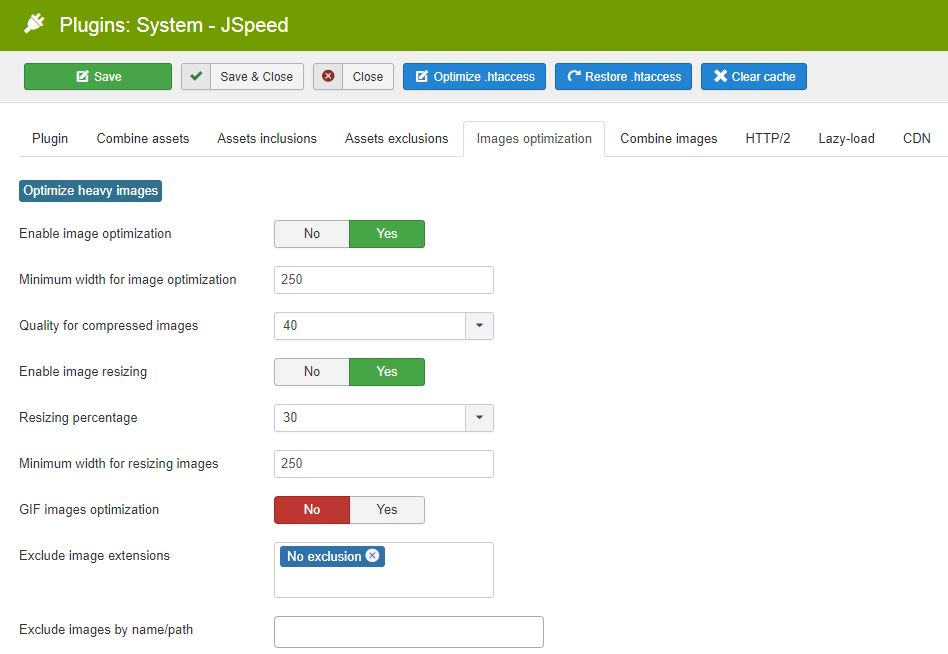Open the Lazy-load tab
The width and height of the screenshot is (948, 654).
[x=846, y=139]
